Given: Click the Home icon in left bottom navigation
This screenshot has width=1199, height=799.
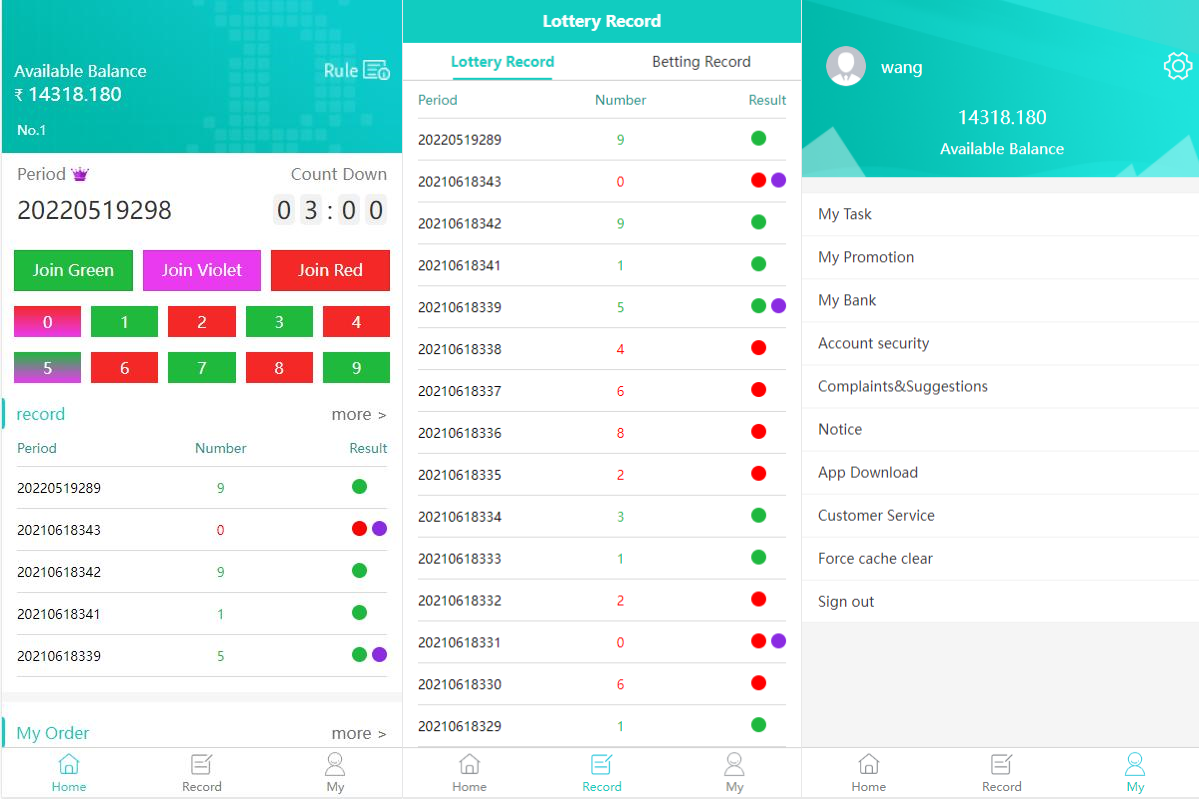Looking at the screenshot, I should pos(68,771).
